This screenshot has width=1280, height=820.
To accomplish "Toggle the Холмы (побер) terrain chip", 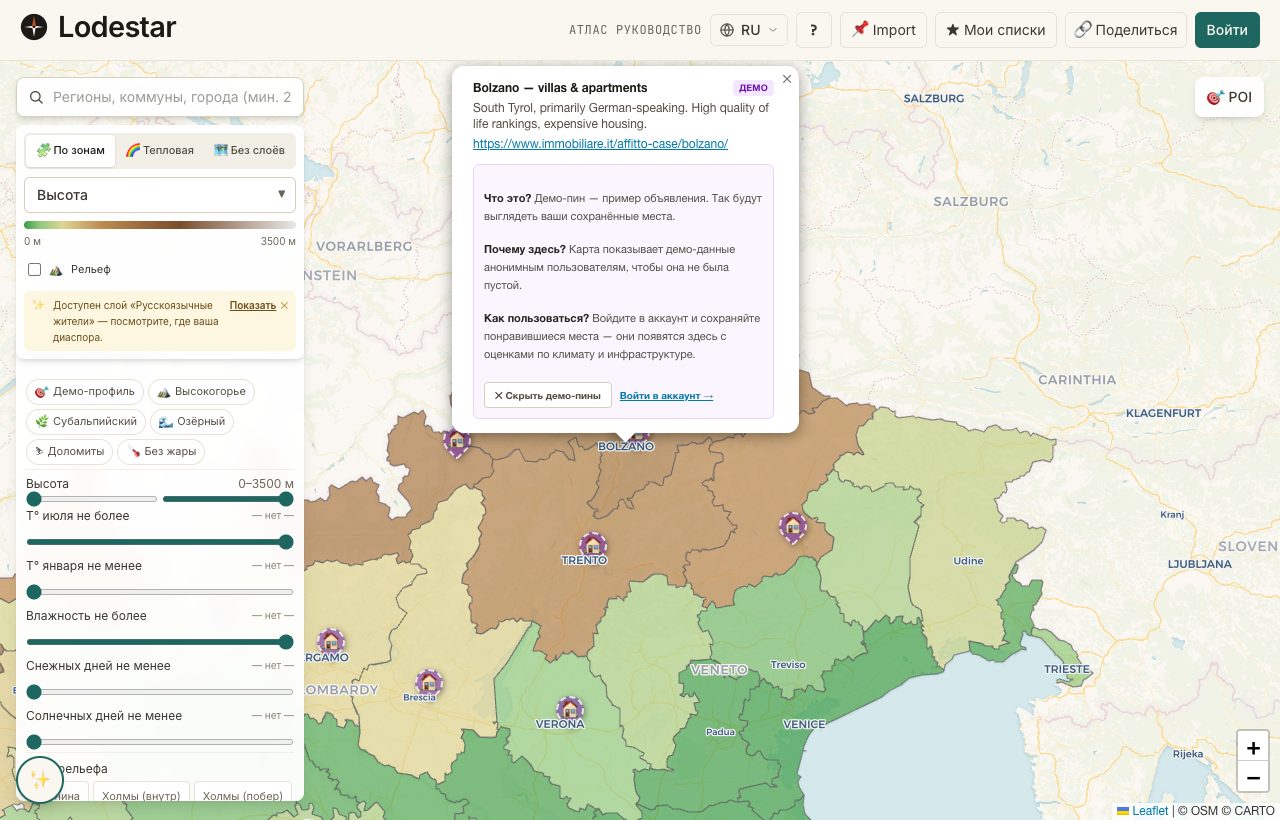I will (x=243, y=792).
